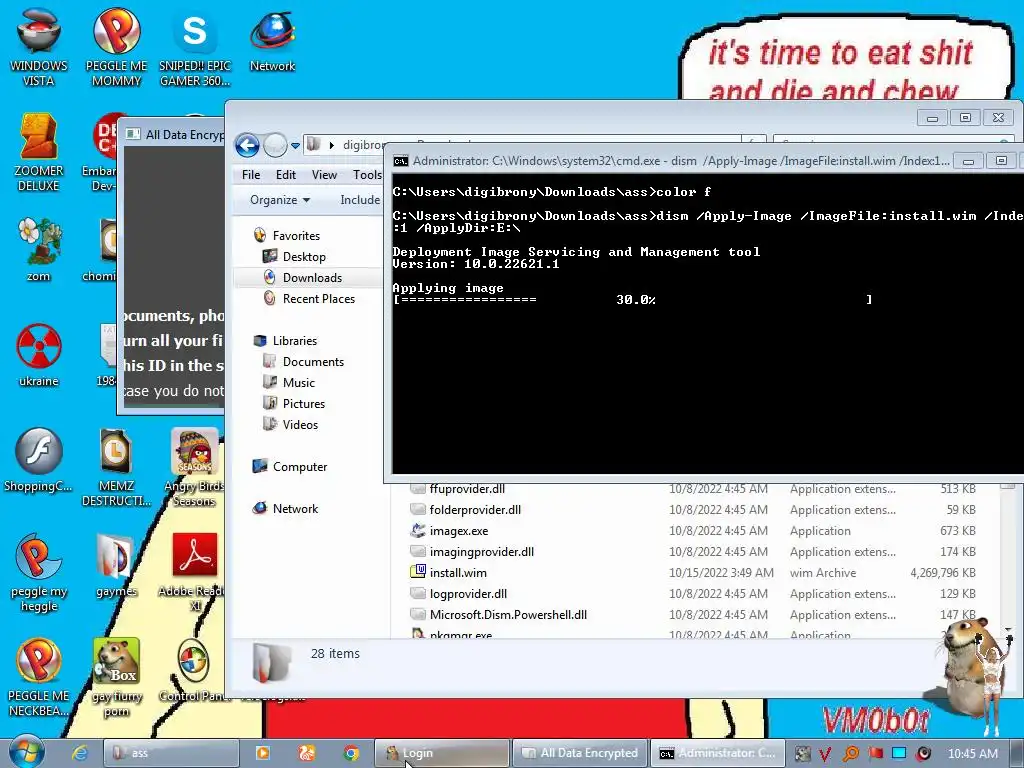Open the View menu in Explorer

324,174
